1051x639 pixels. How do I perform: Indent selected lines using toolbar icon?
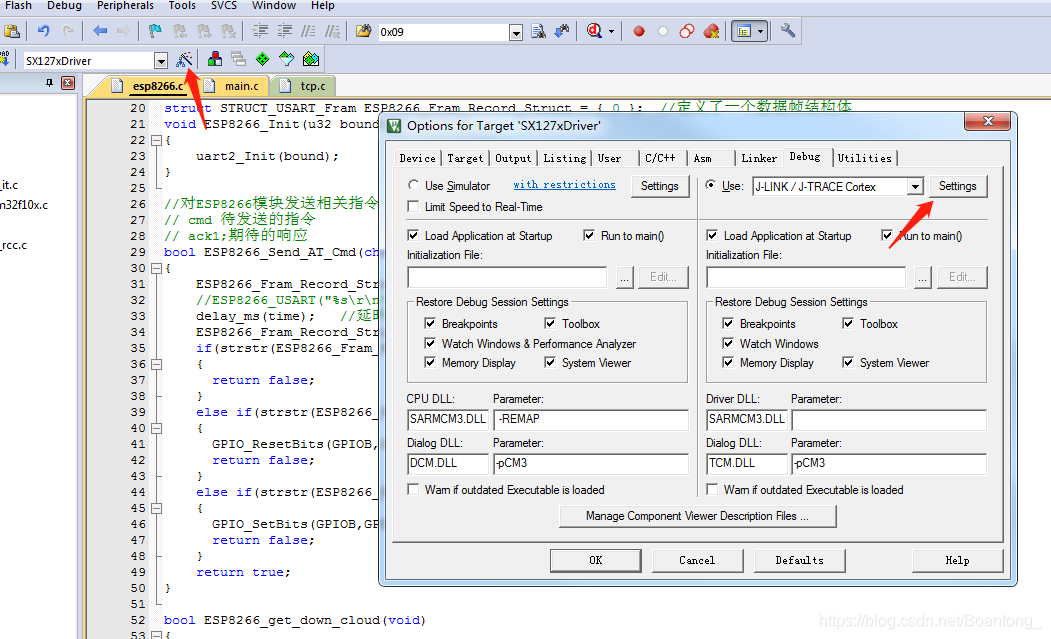click(260, 31)
